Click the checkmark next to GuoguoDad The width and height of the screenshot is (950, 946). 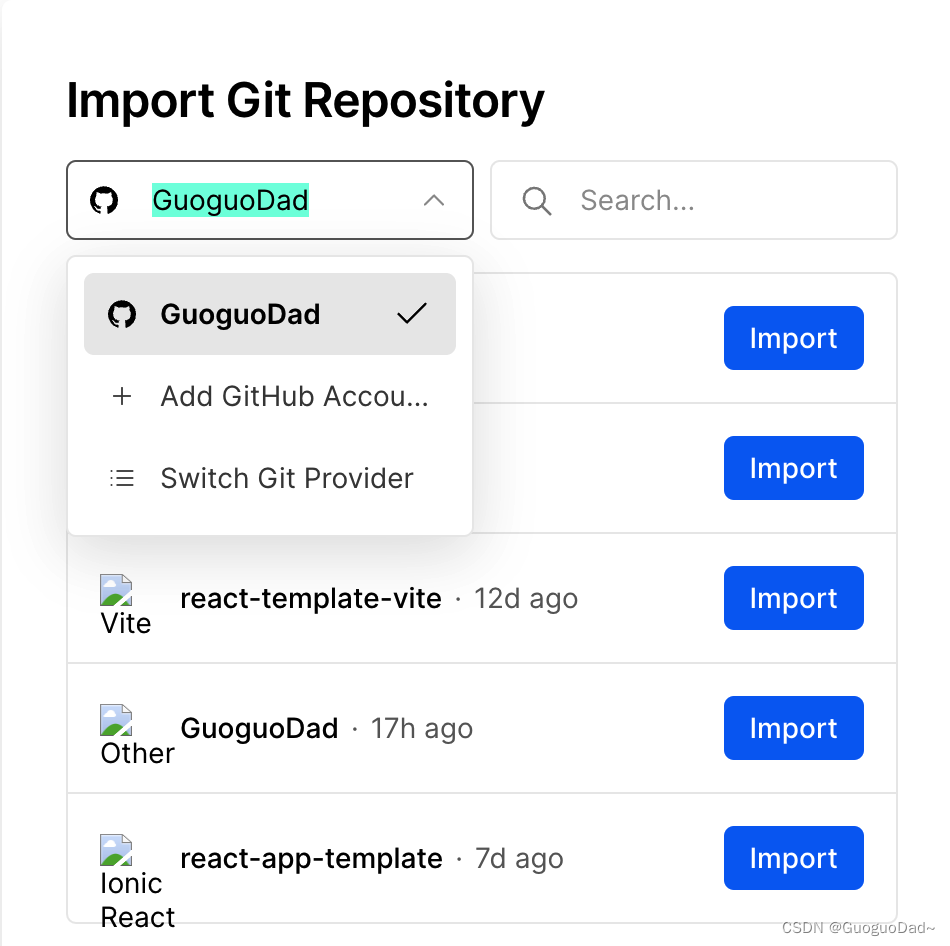[412, 313]
